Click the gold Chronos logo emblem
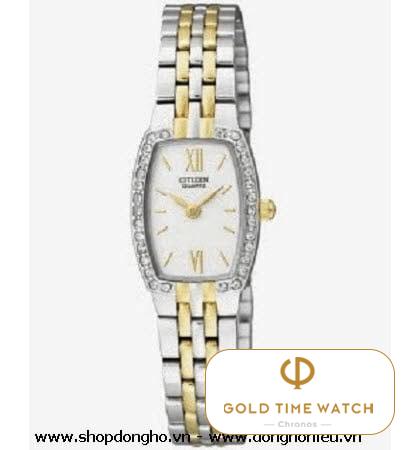 [297, 373]
